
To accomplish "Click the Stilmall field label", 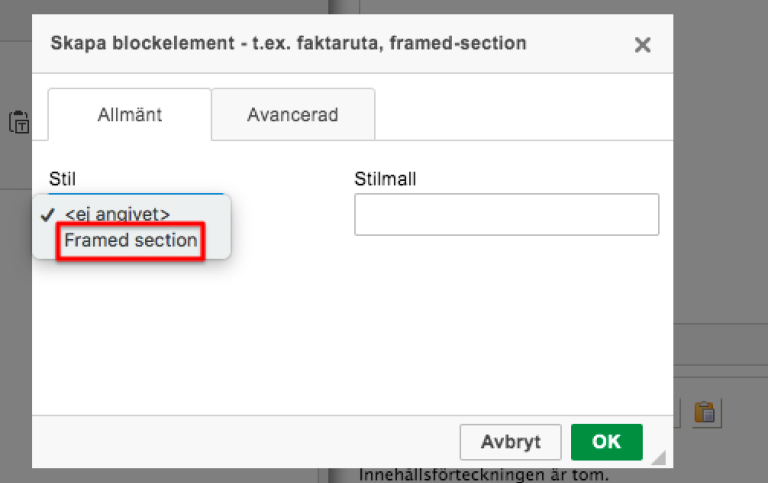I will [x=385, y=179].
